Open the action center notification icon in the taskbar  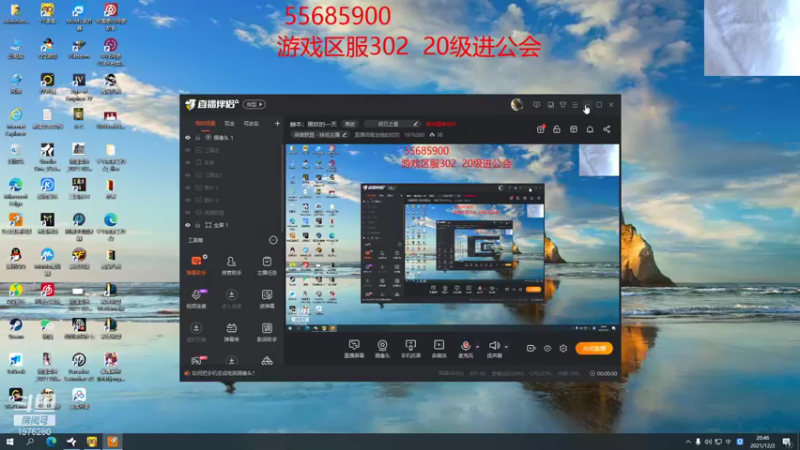(x=787, y=442)
